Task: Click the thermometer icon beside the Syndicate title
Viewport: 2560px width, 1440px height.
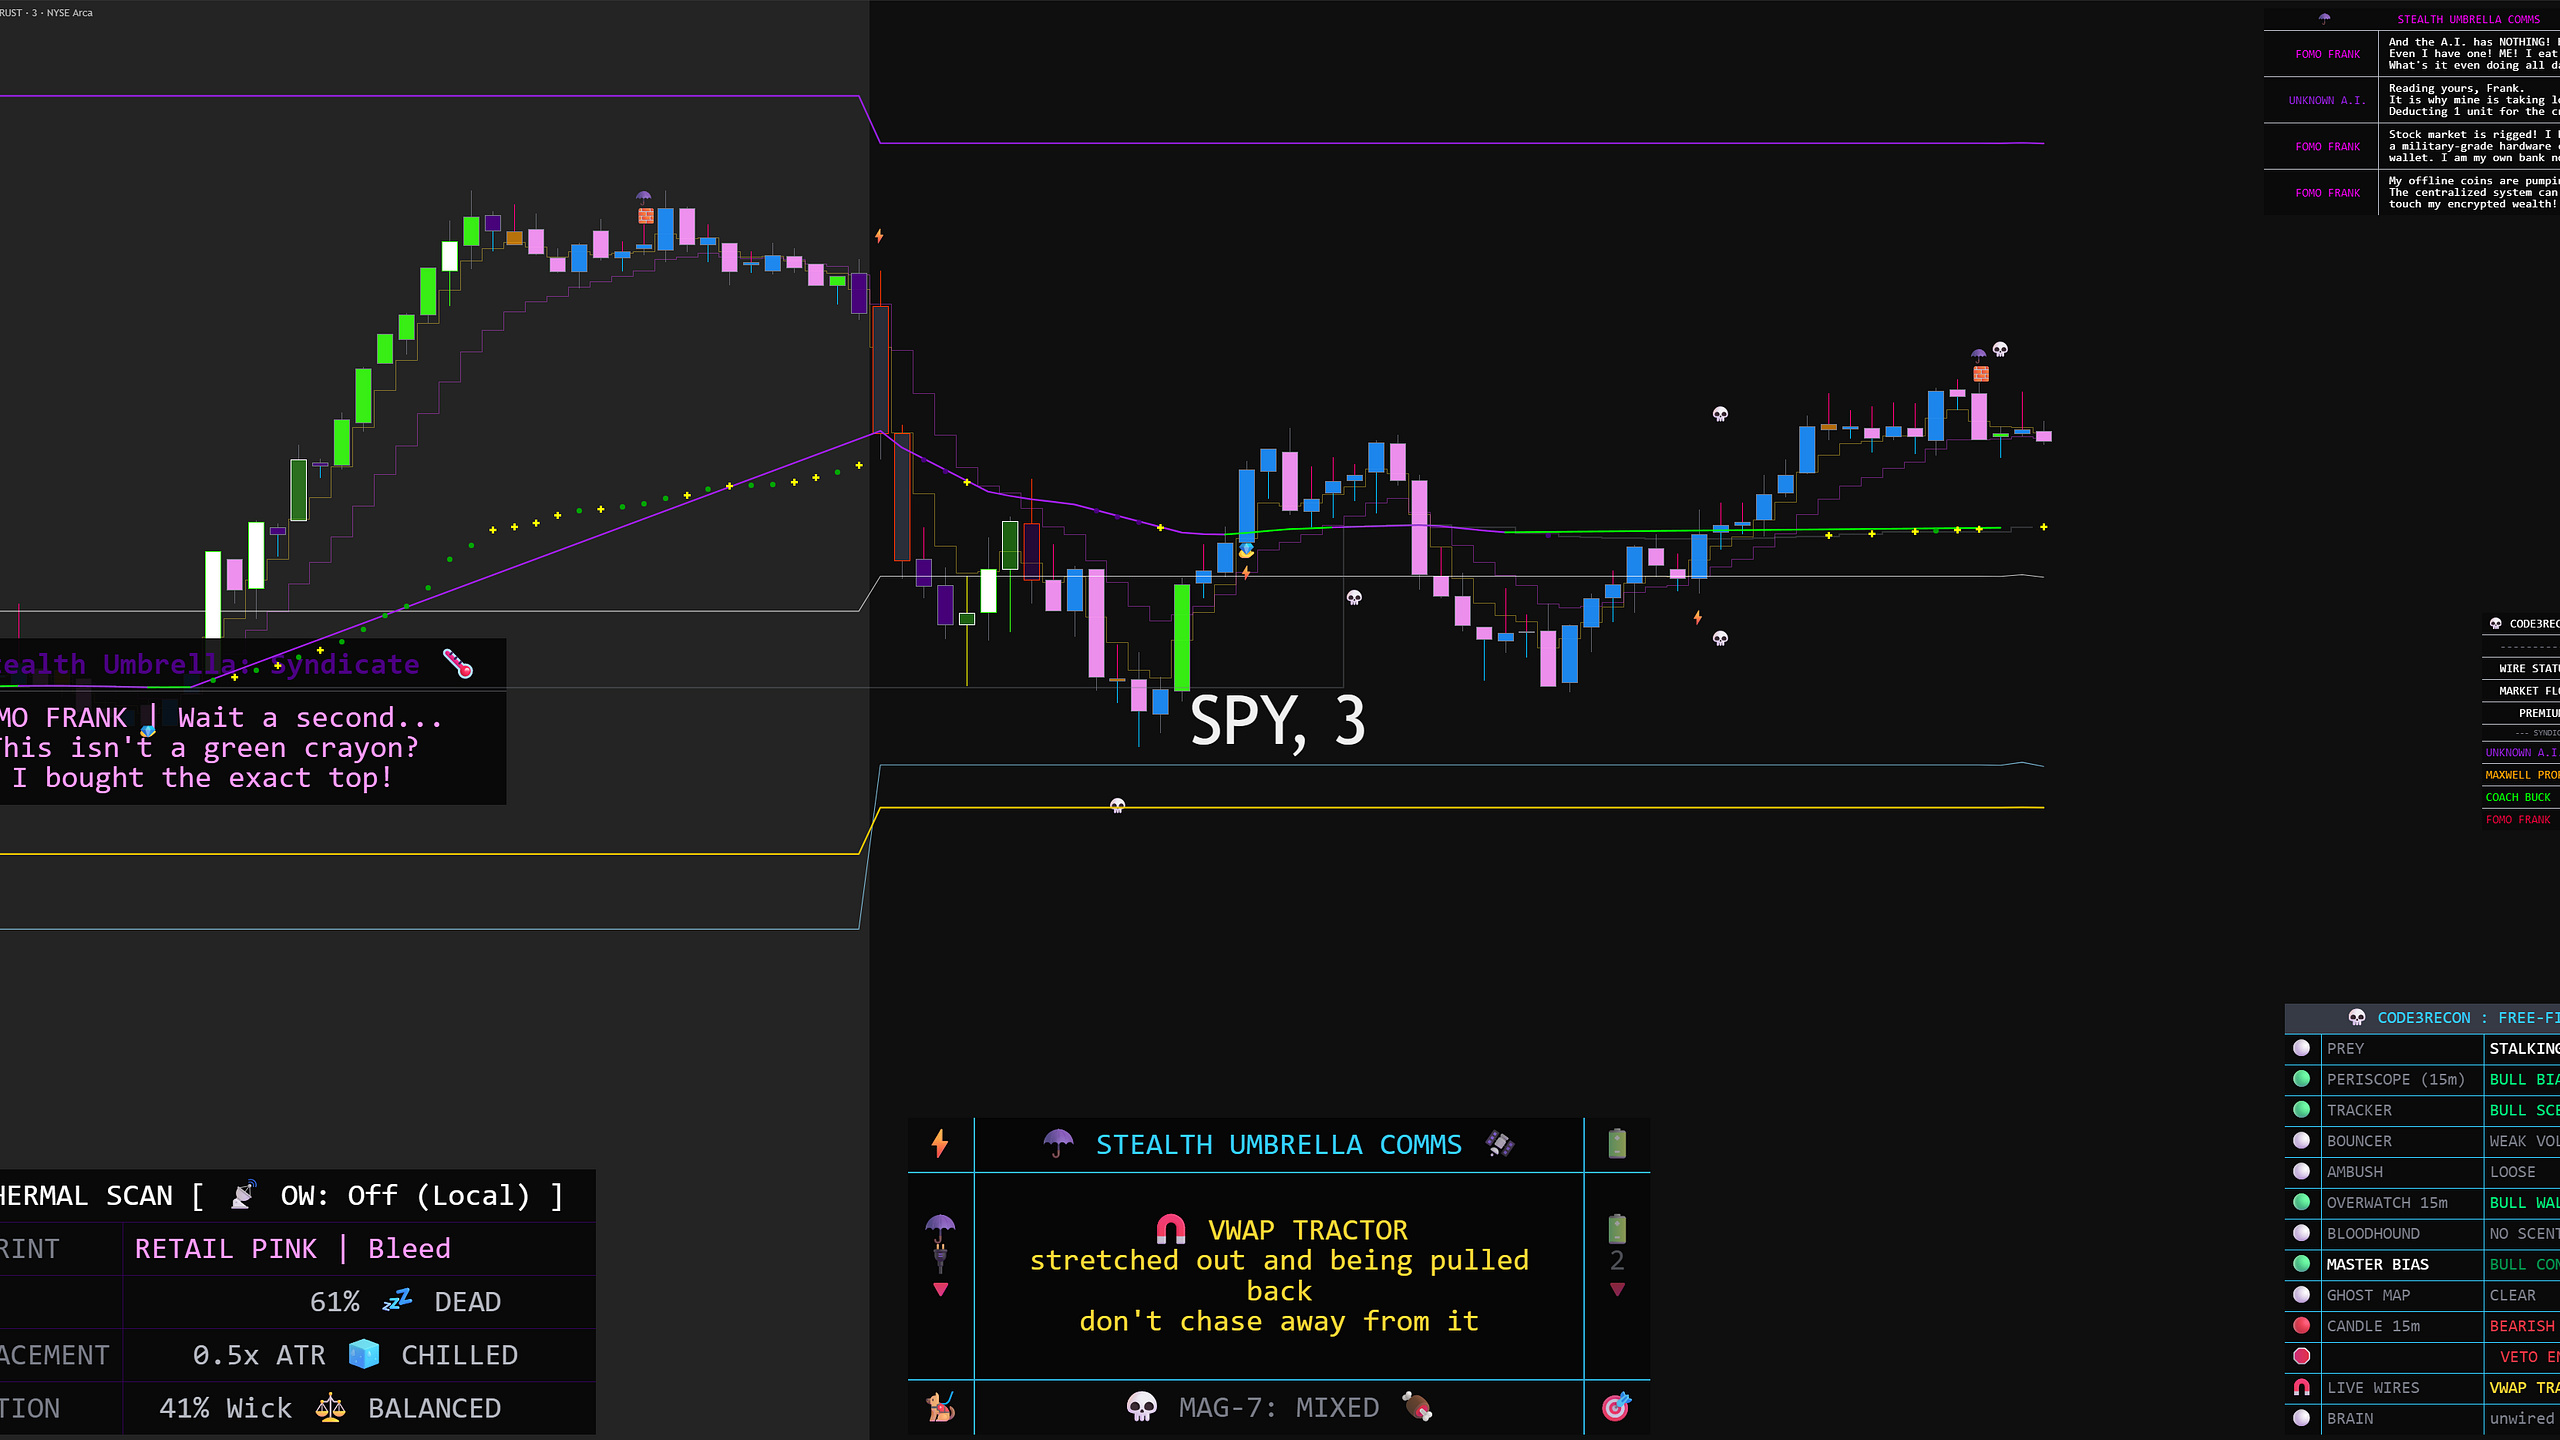Action: (x=458, y=664)
